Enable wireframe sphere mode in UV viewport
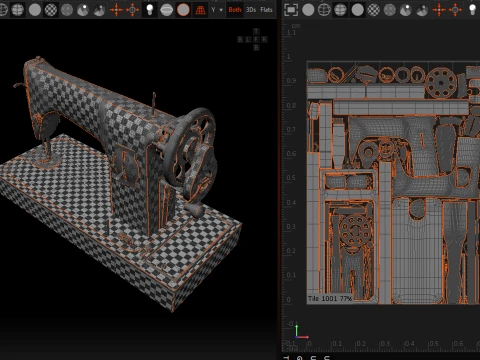Viewport: 480px width, 360px height. (x=324, y=10)
